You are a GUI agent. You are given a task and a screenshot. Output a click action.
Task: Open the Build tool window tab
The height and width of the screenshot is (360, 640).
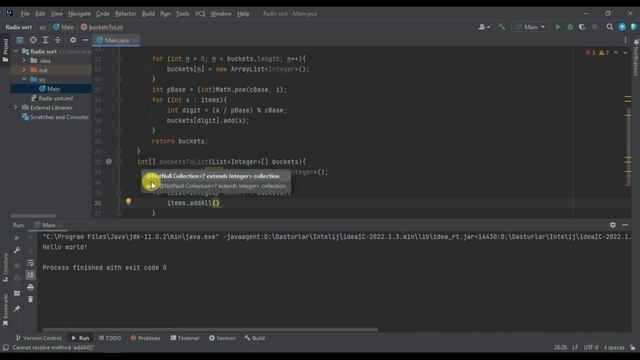[x=255, y=338]
